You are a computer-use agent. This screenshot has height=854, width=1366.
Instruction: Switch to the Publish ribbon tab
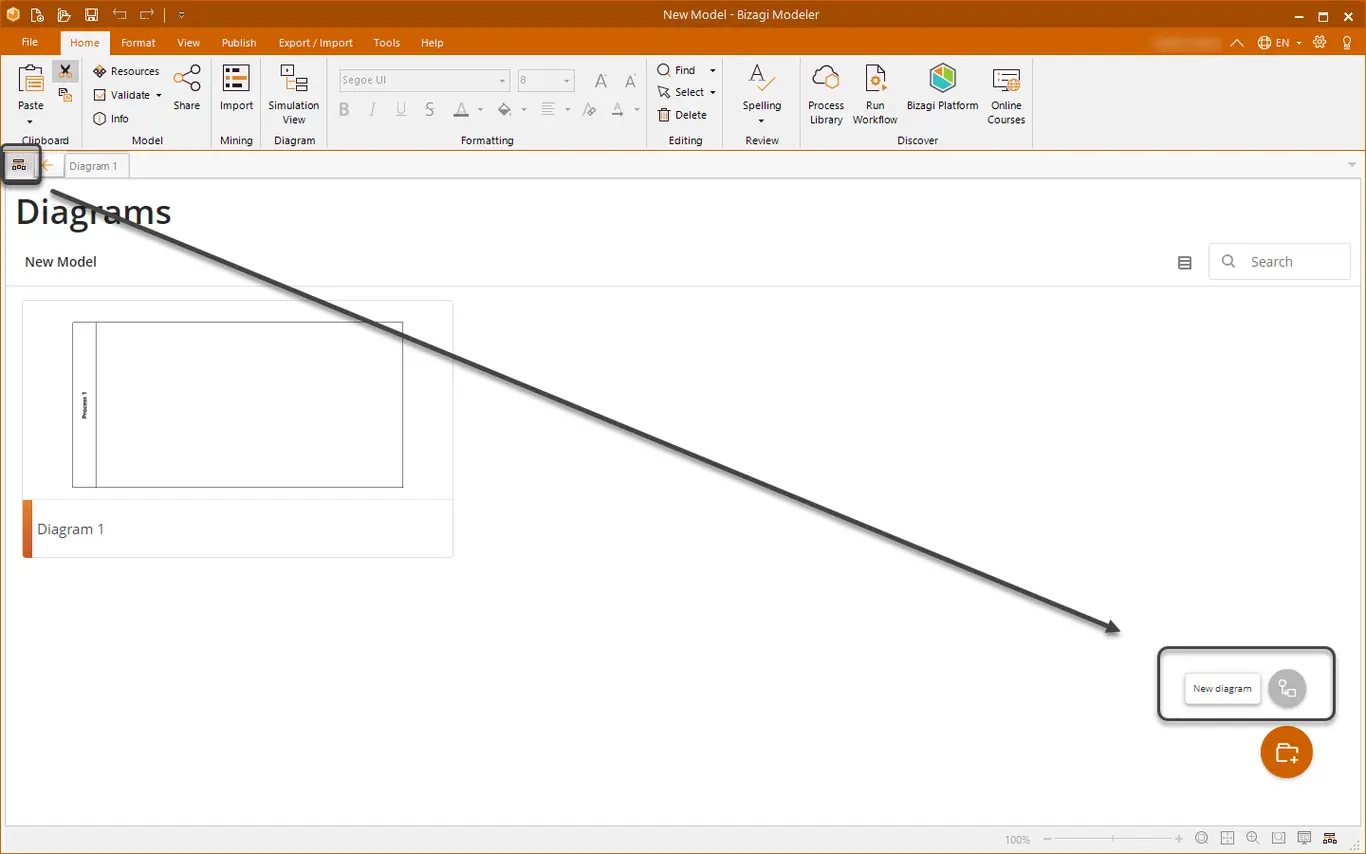tap(239, 43)
